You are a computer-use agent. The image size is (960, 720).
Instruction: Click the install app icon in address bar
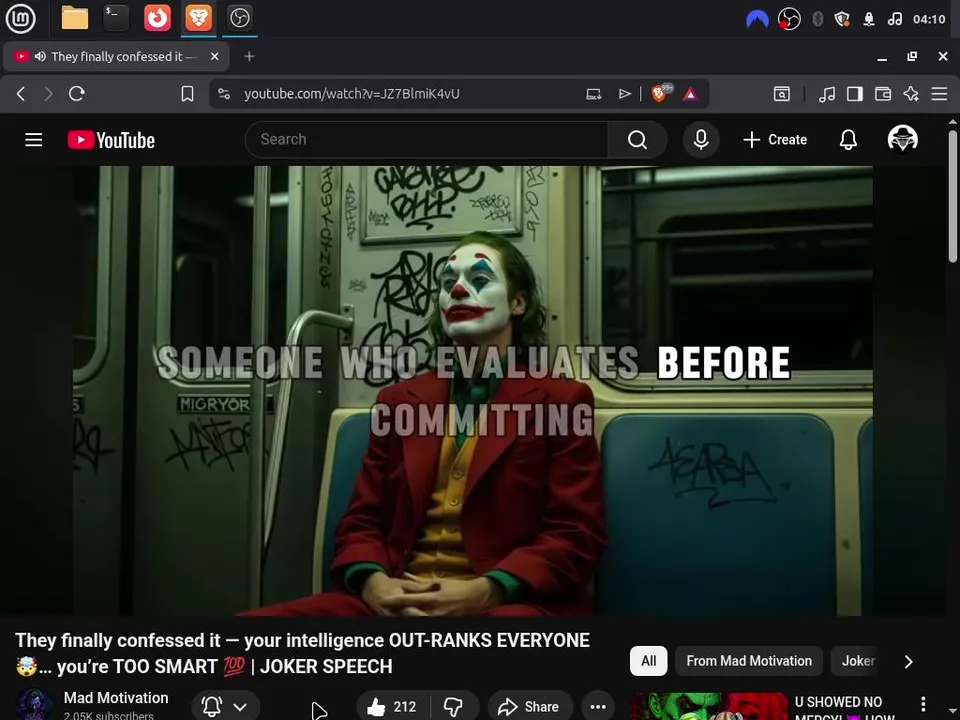[593, 94]
